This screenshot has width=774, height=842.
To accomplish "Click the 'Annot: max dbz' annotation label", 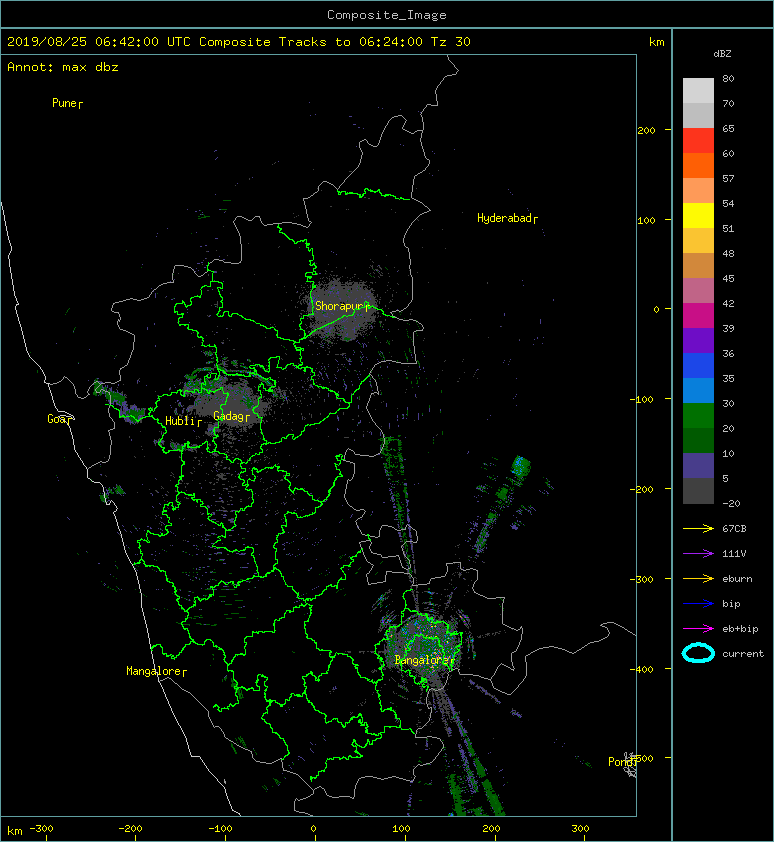I will click(63, 67).
